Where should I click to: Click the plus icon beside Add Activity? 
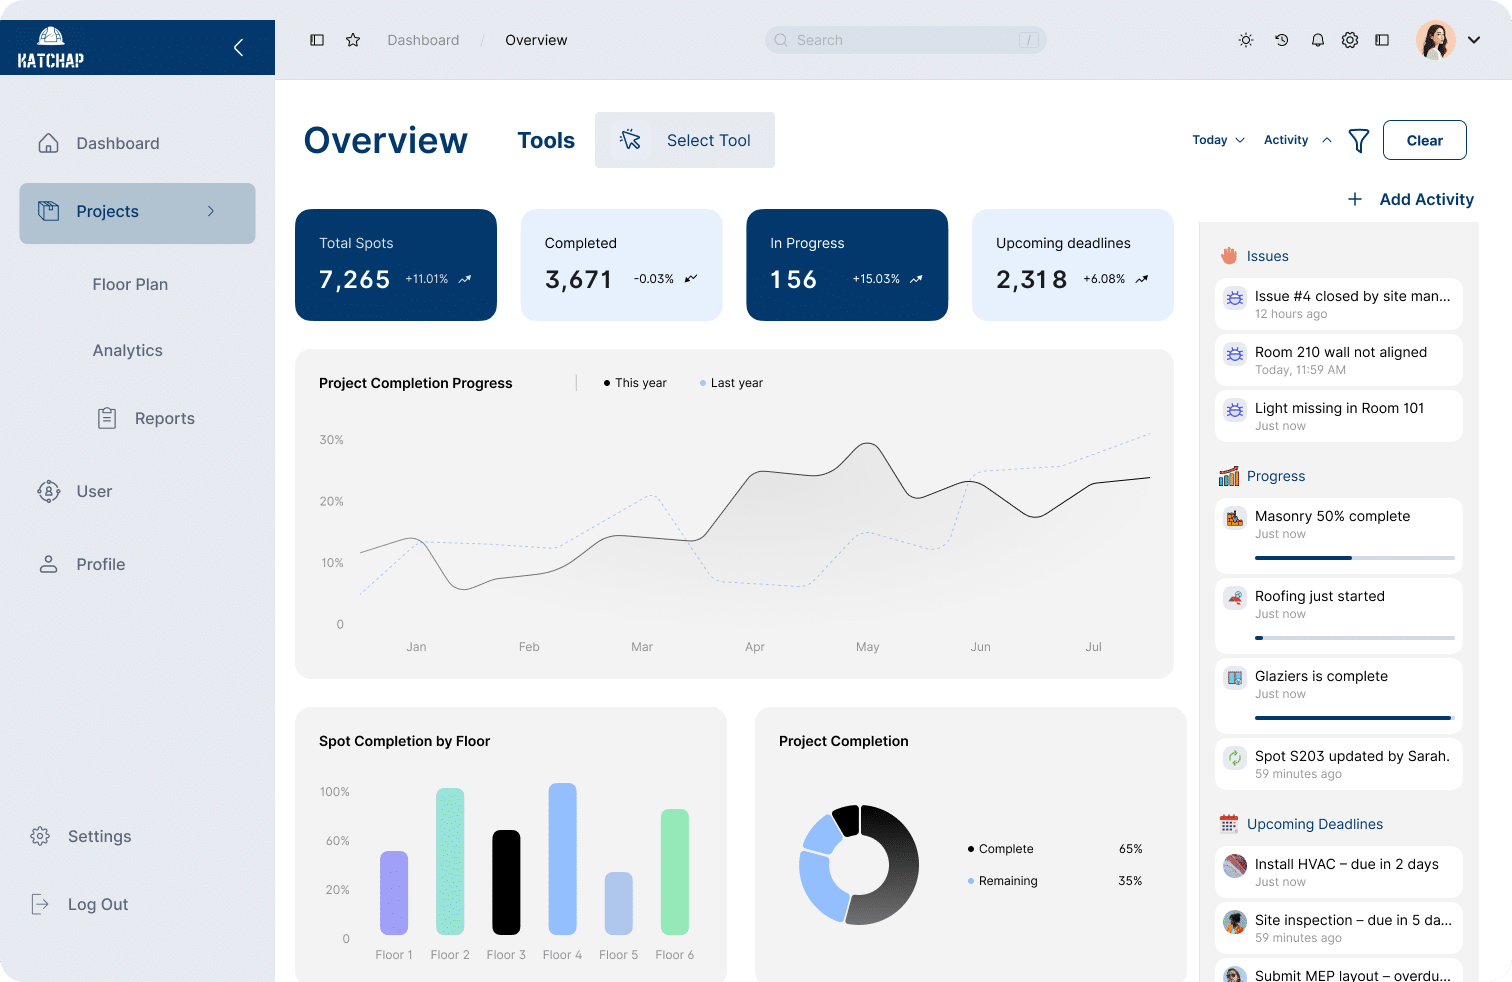click(x=1355, y=199)
